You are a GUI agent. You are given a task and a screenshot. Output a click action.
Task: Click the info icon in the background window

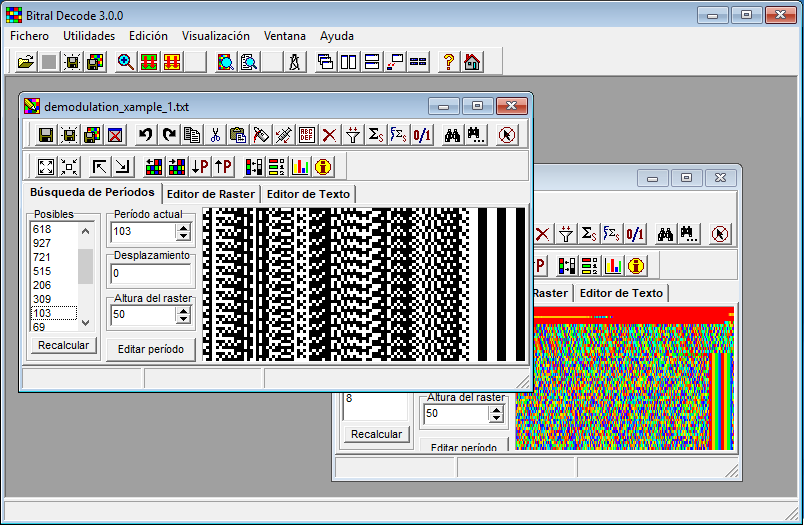(636, 266)
